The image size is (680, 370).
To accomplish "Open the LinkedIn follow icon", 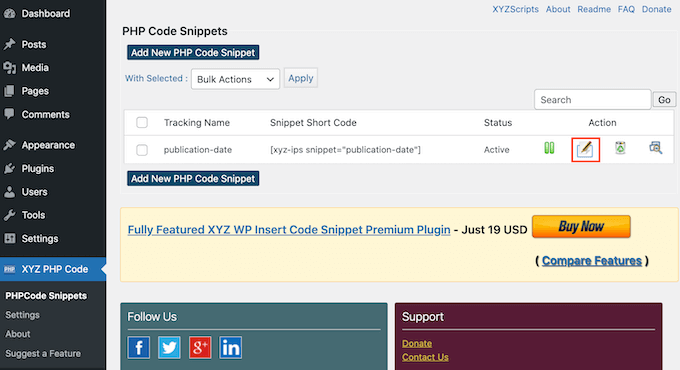I will tap(230, 347).
